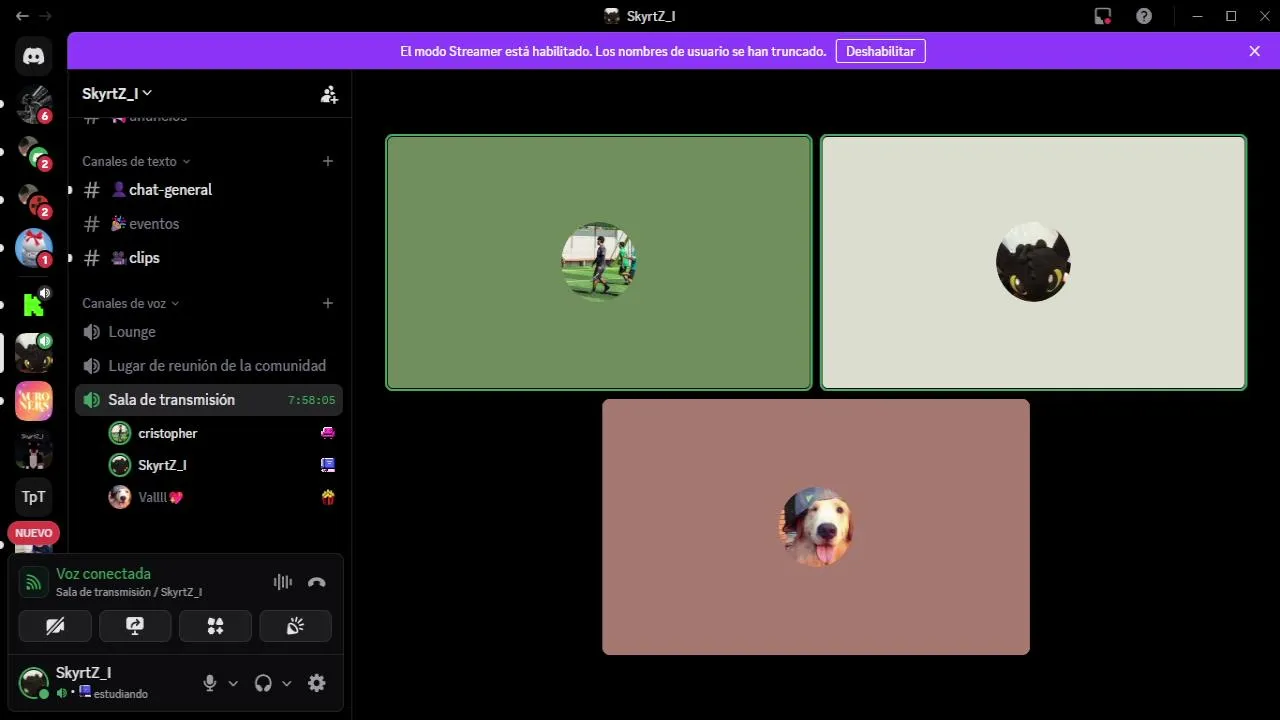1280x720 pixels.
Task: Click Vallll's activity icon in voice list
Action: tap(328, 497)
